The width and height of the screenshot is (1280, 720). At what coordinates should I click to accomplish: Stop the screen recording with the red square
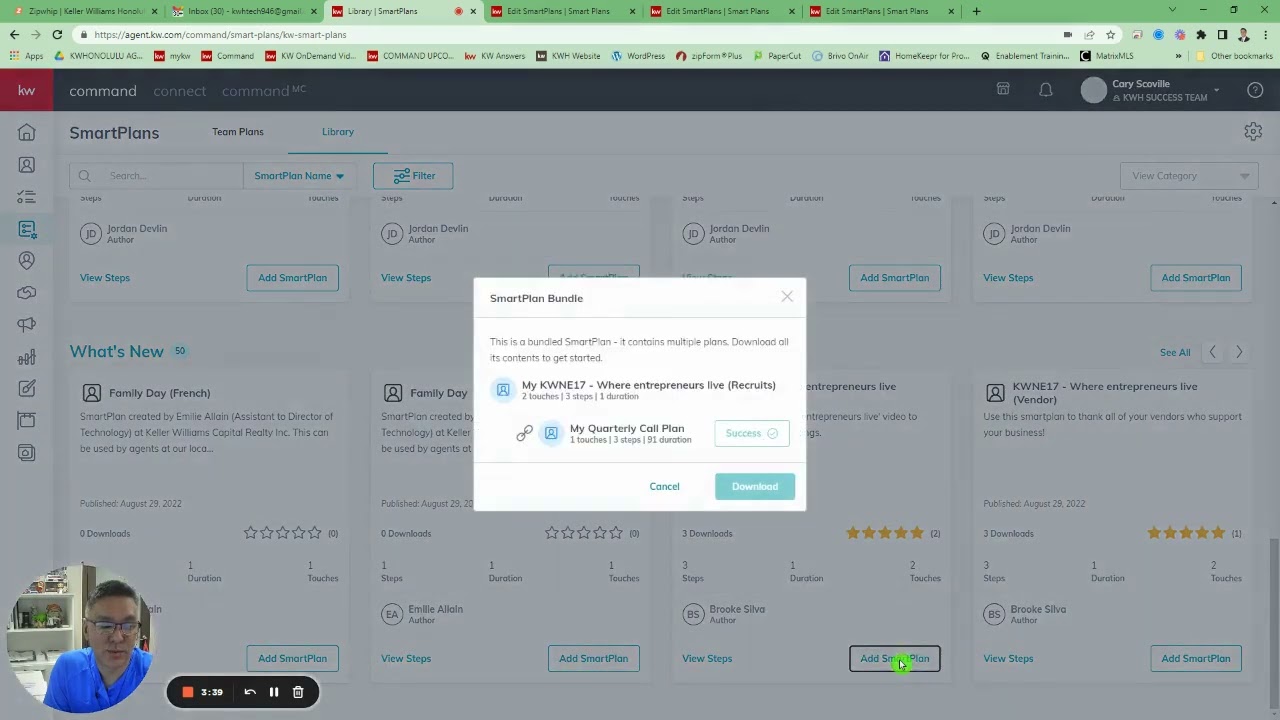[187, 692]
